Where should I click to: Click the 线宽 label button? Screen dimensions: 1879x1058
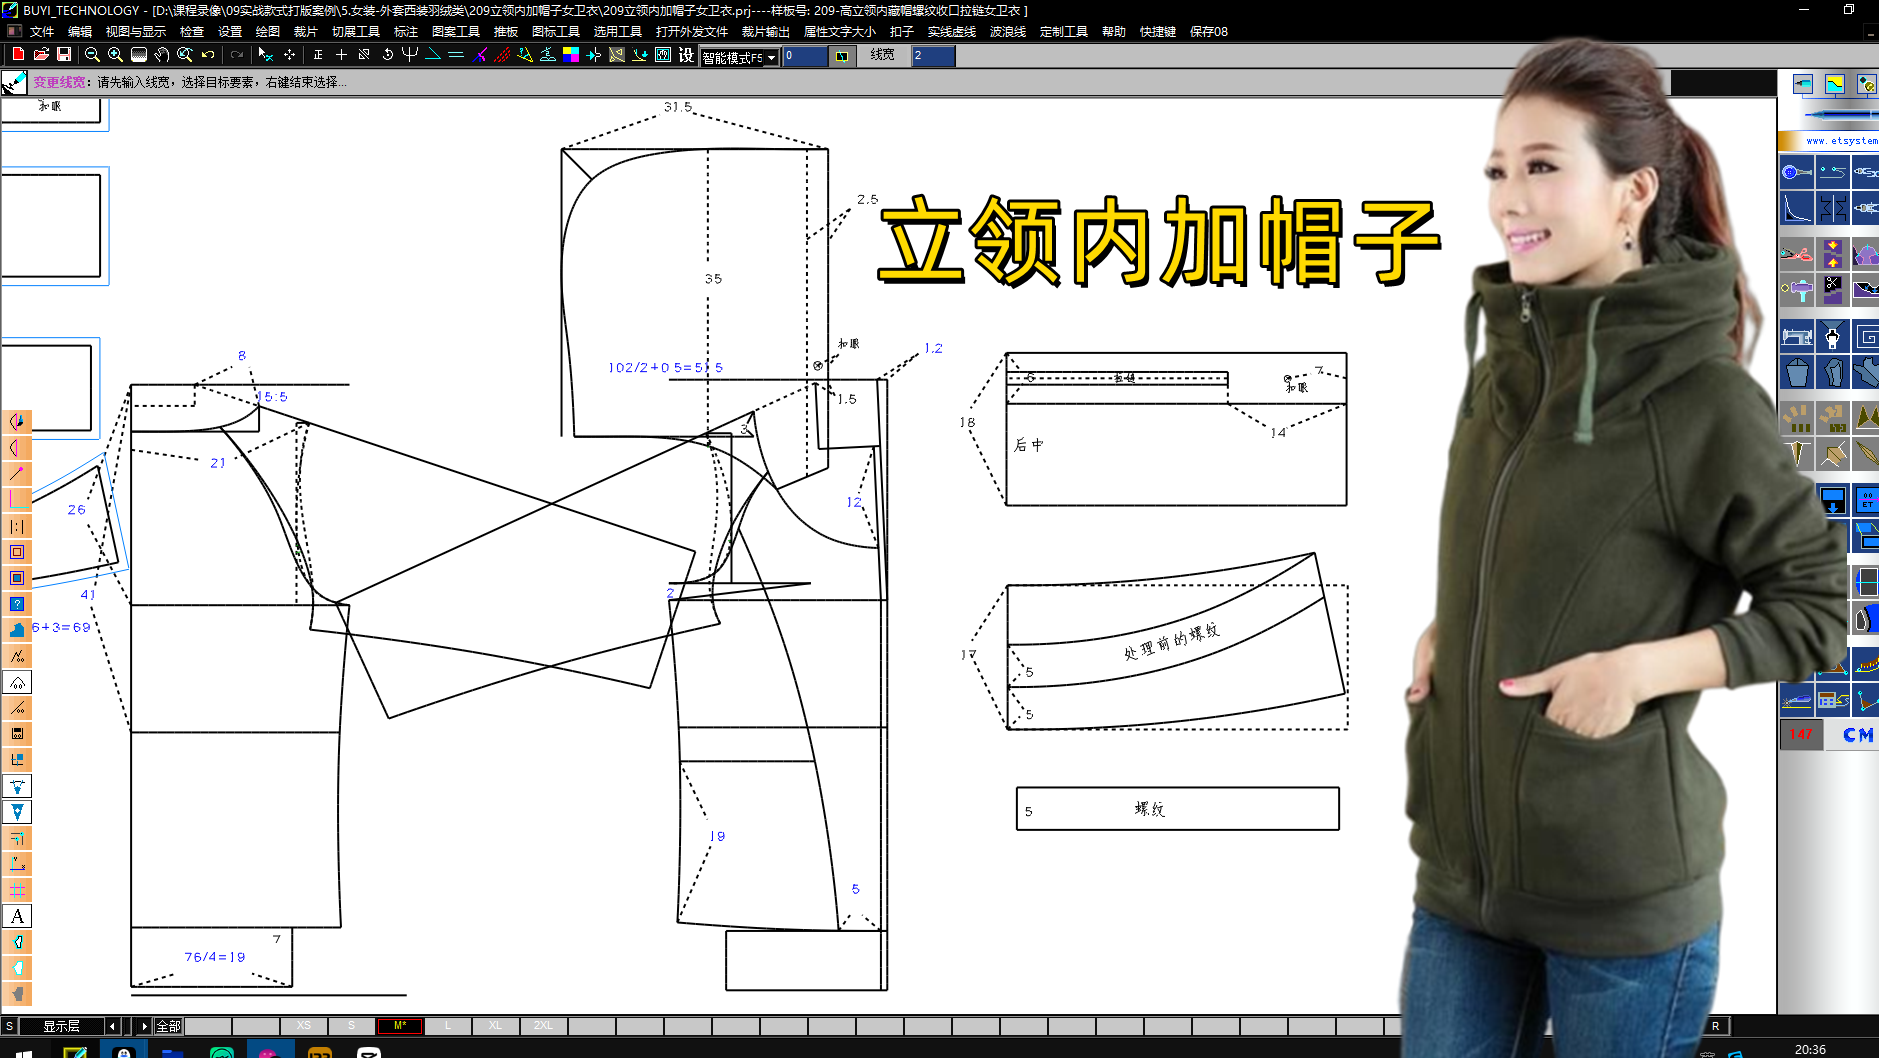click(x=882, y=55)
